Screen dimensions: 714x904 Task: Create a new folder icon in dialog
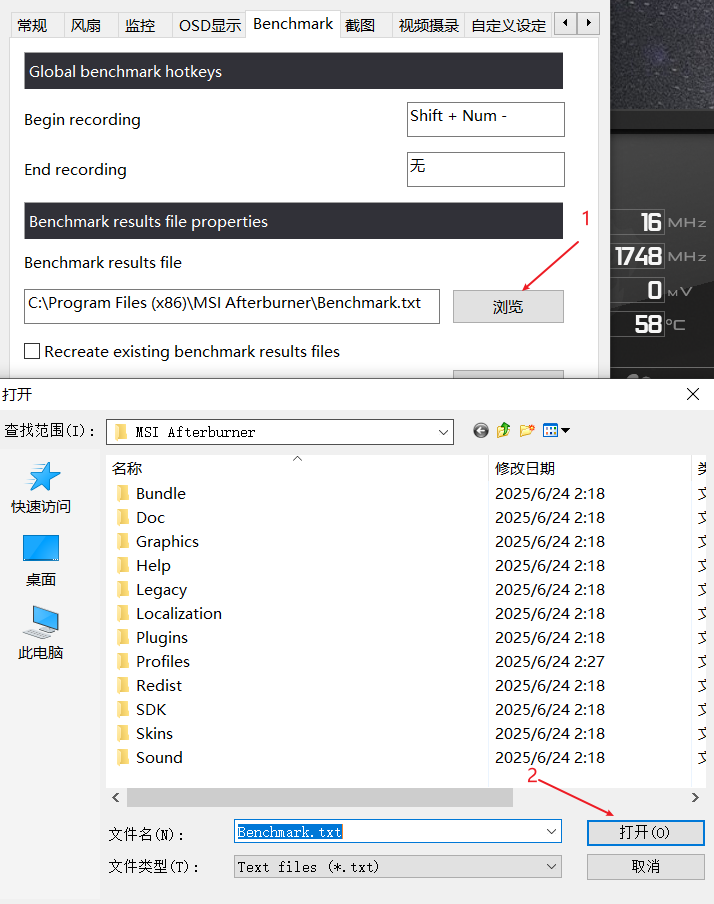point(527,431)
